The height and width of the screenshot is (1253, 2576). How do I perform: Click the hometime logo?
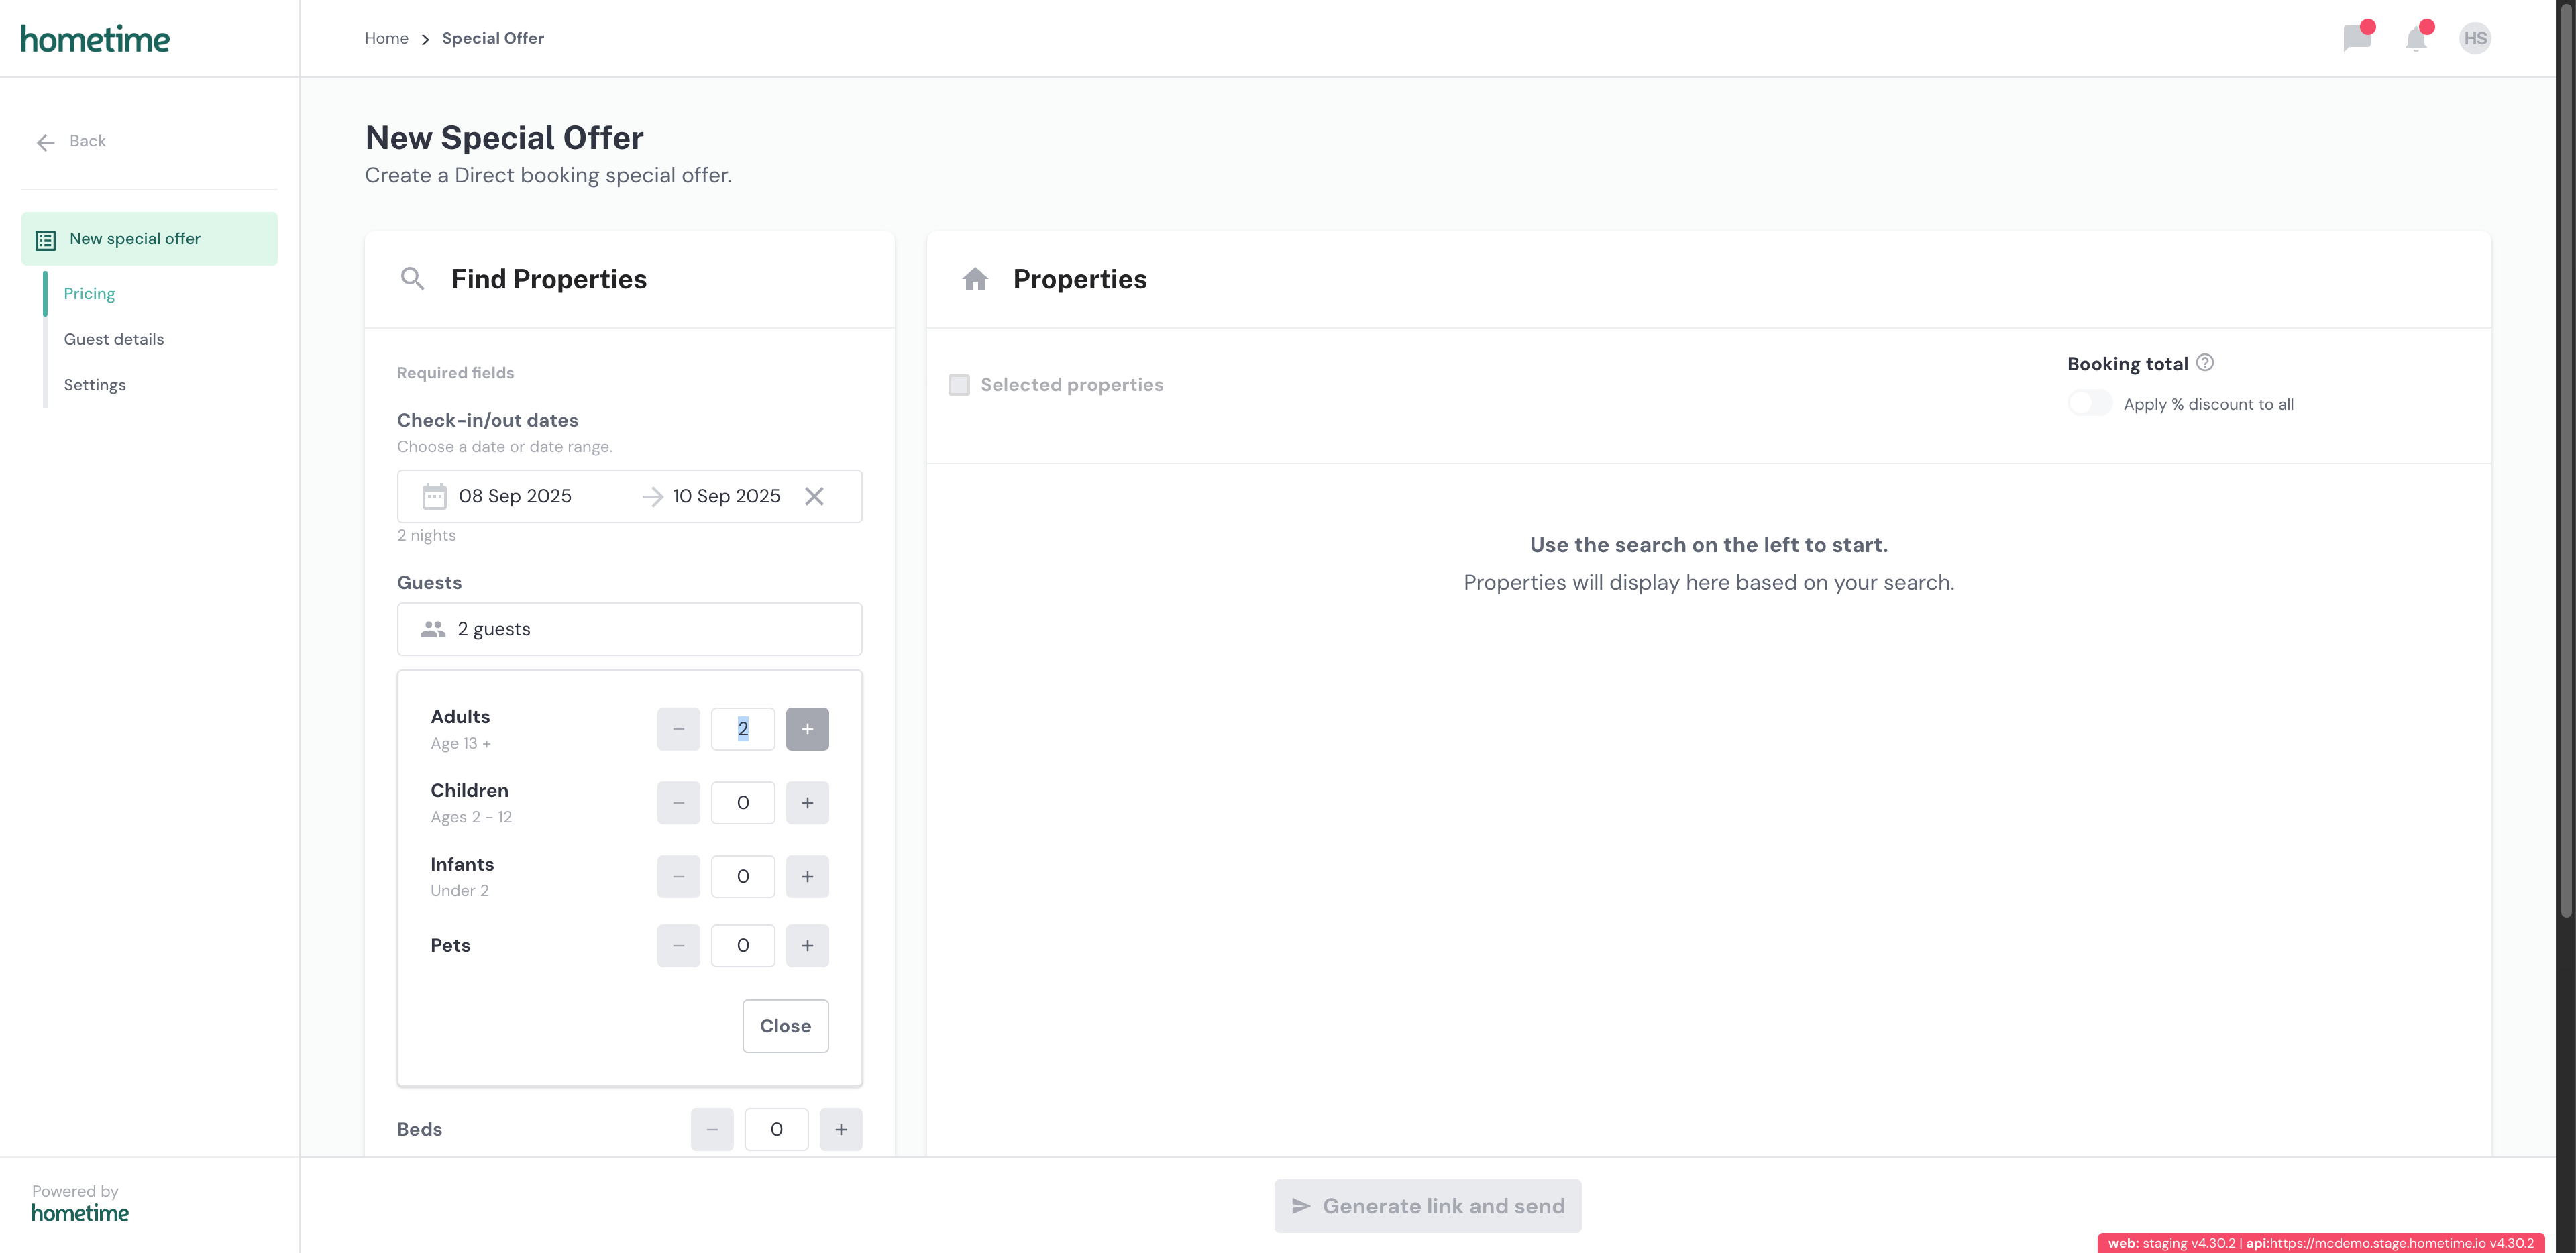coord(95,39)
